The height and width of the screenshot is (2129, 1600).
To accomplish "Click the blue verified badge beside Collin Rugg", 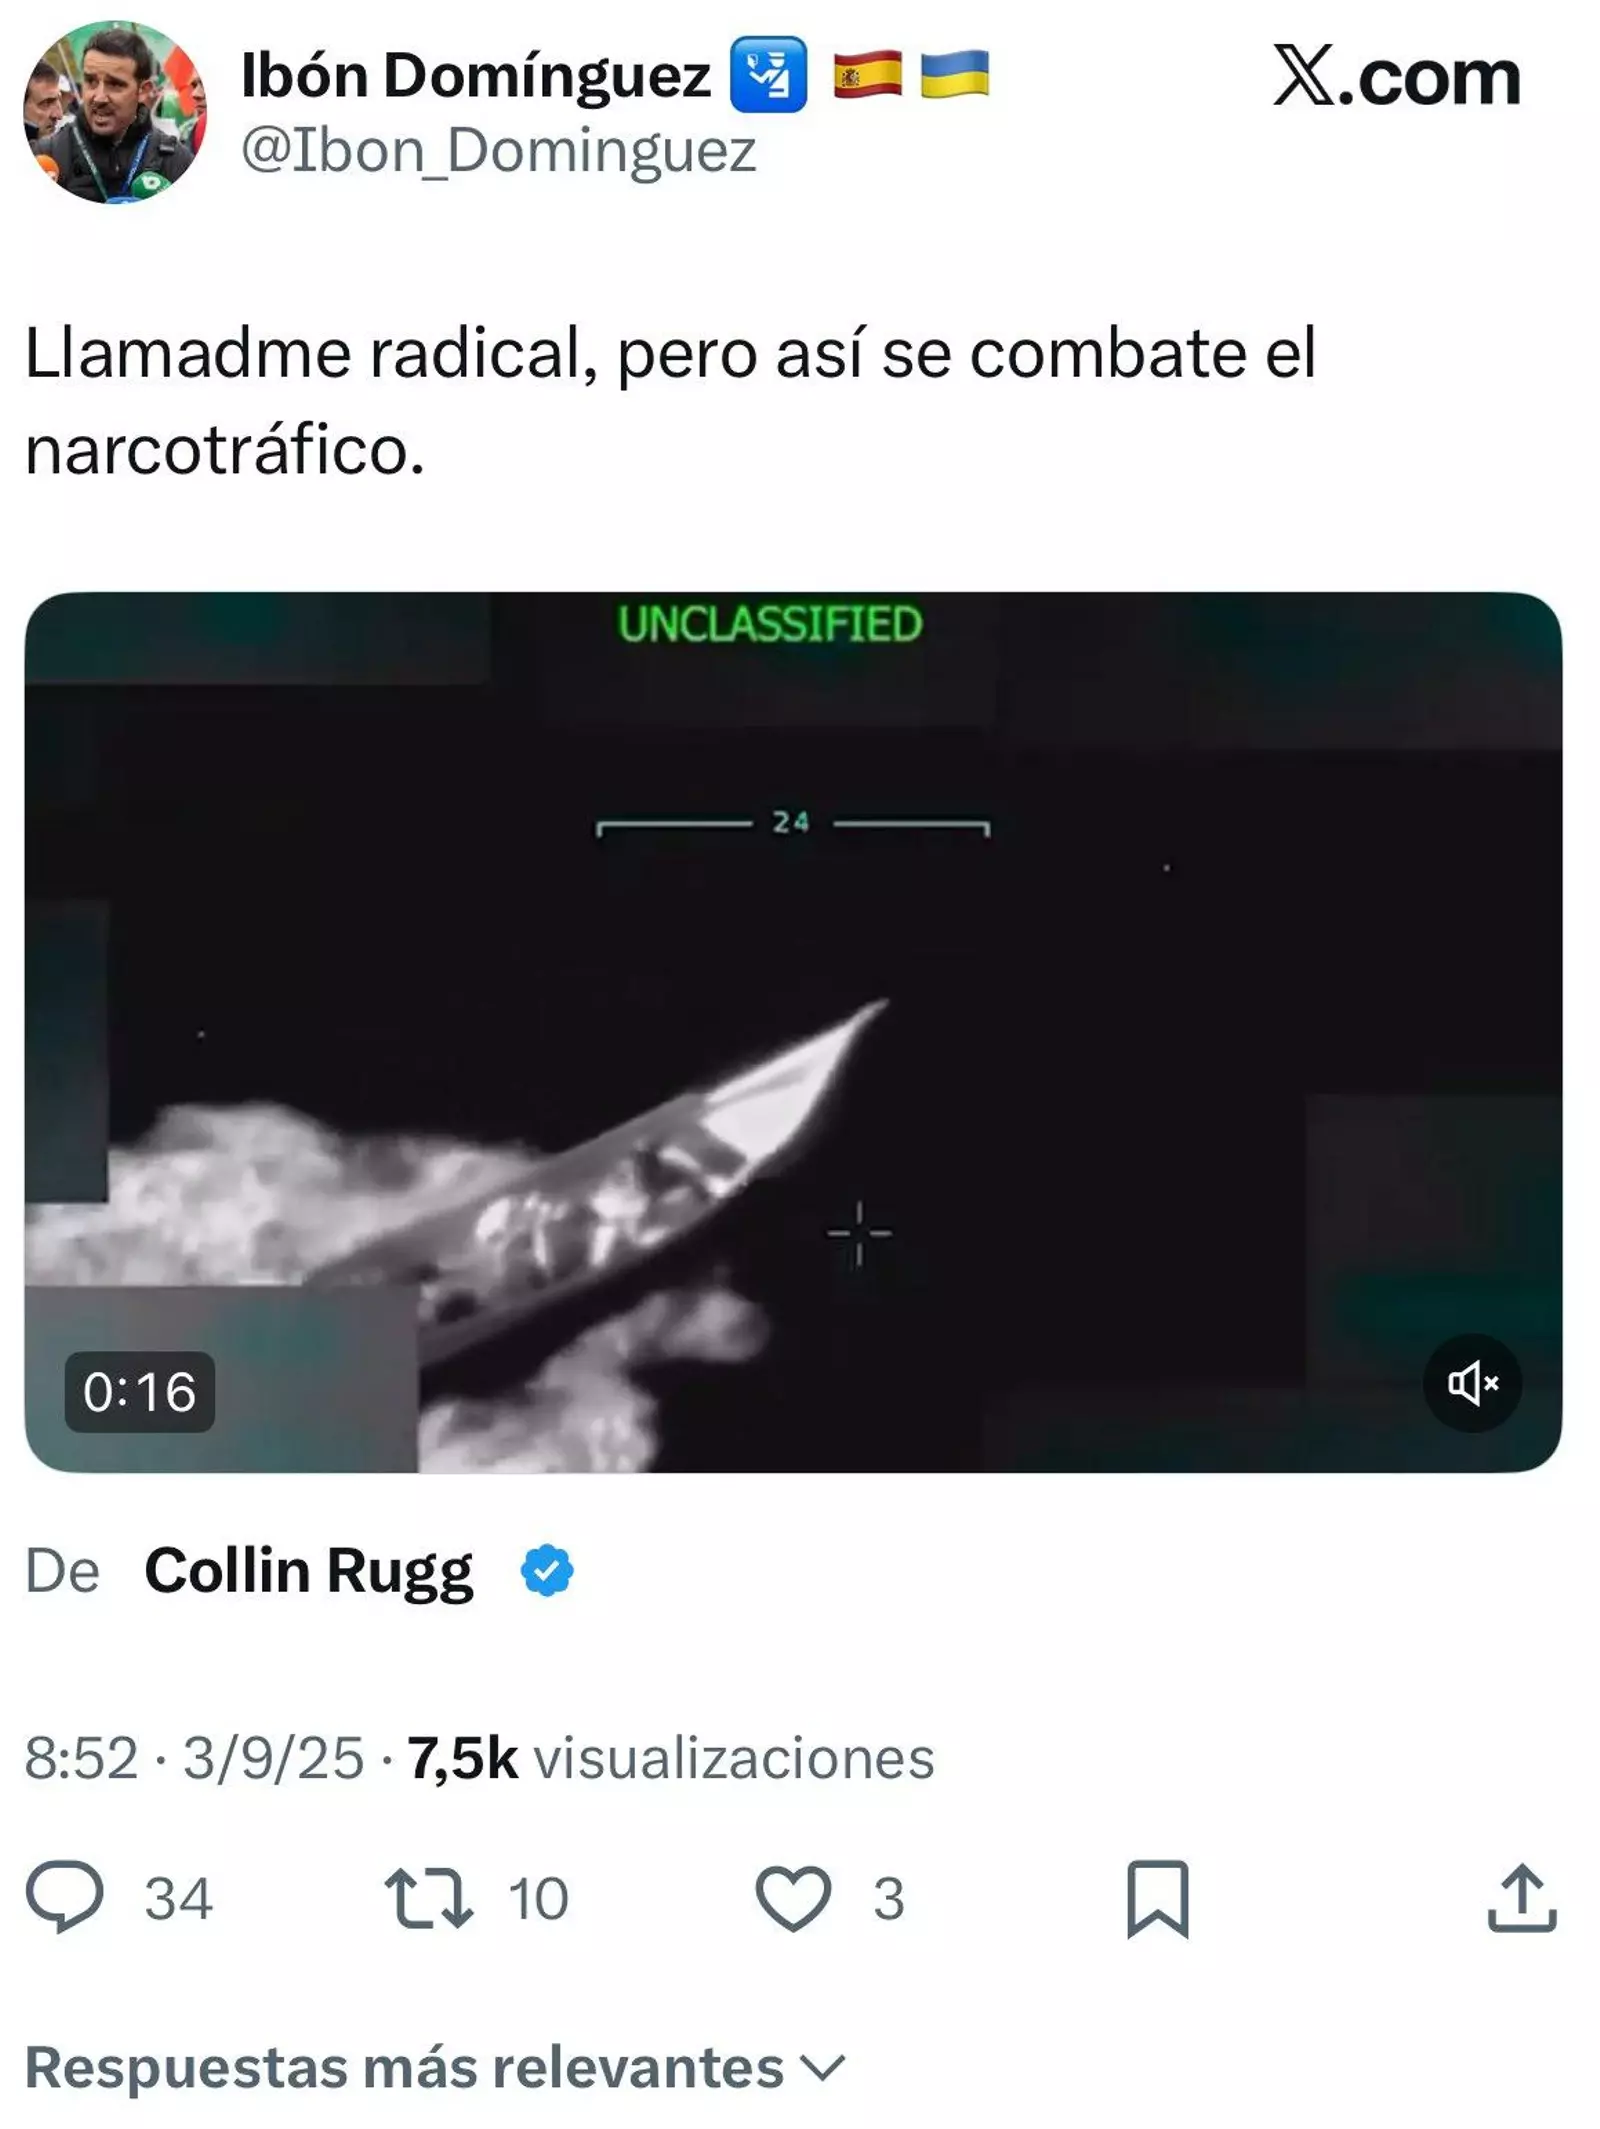I will tap(547, 1570).
